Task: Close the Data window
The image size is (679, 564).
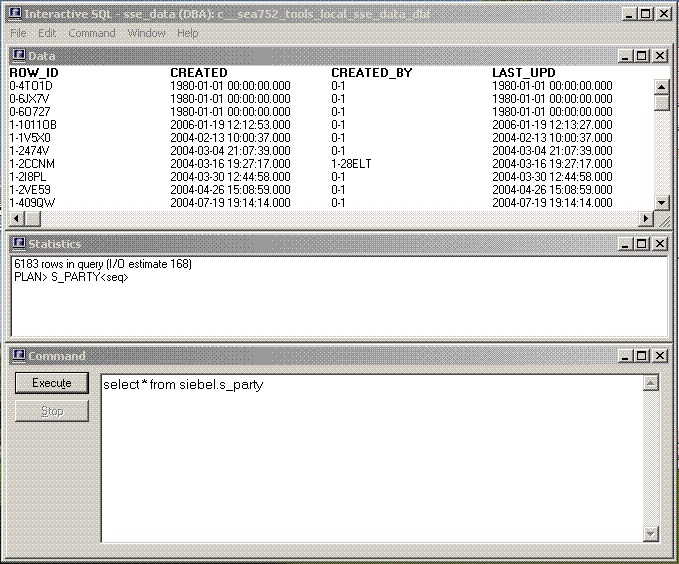Action: (660, 56)
